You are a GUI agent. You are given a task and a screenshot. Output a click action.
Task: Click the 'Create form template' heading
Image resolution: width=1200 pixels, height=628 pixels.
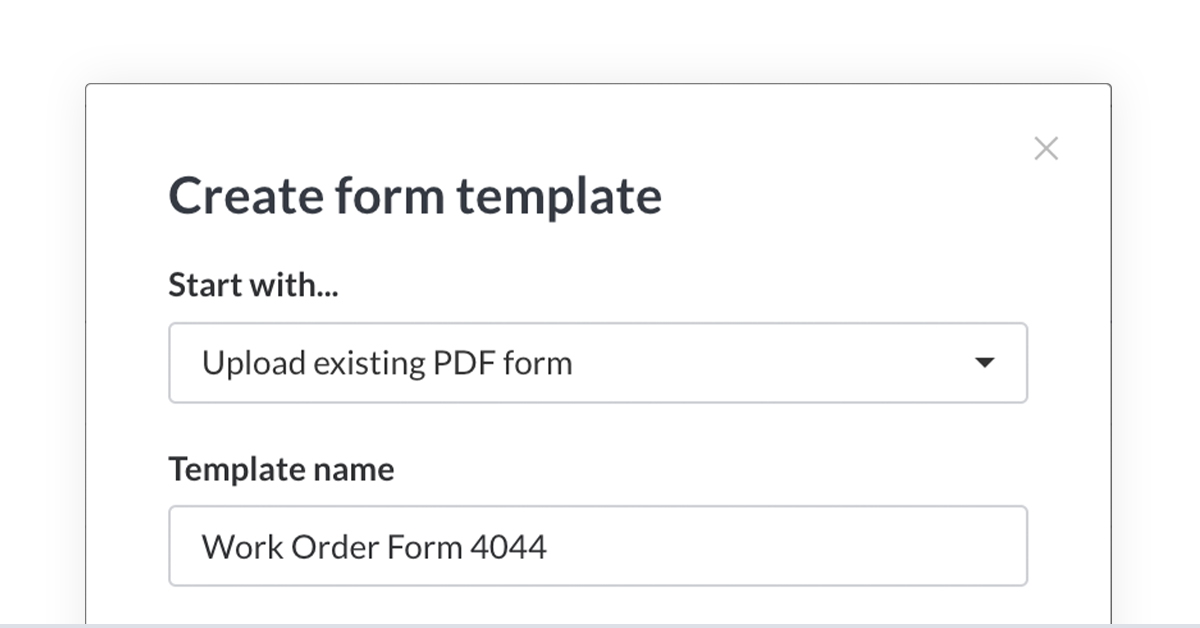pos(414,195)
